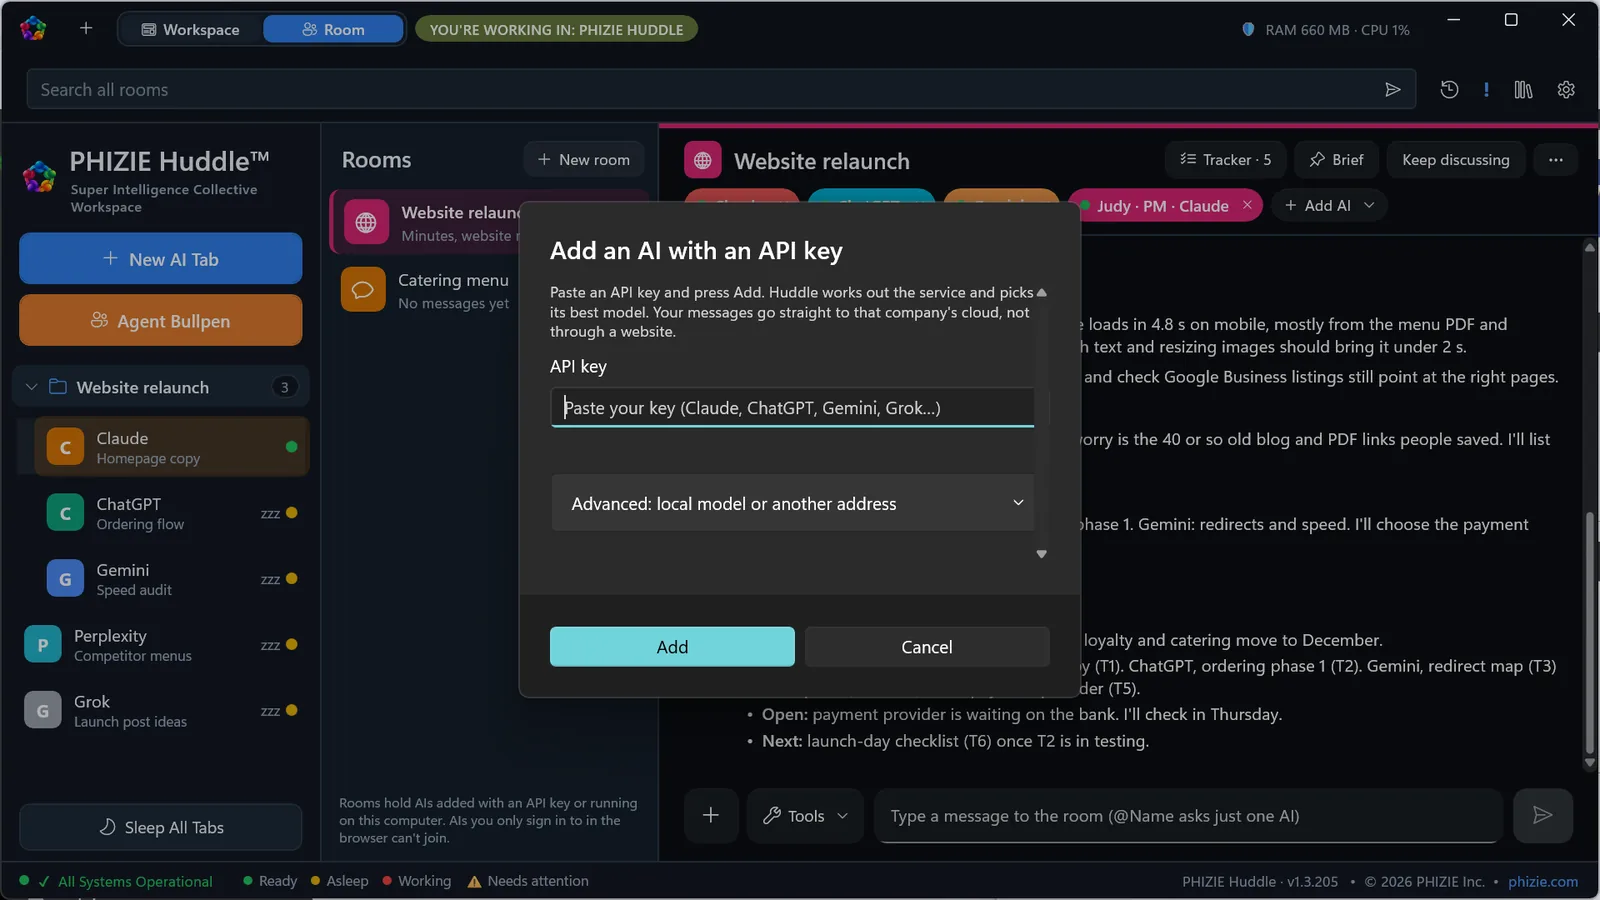The image size is (1600, 900).
Task: Click the Sleep All Tabs button
Action: (161, 827)
